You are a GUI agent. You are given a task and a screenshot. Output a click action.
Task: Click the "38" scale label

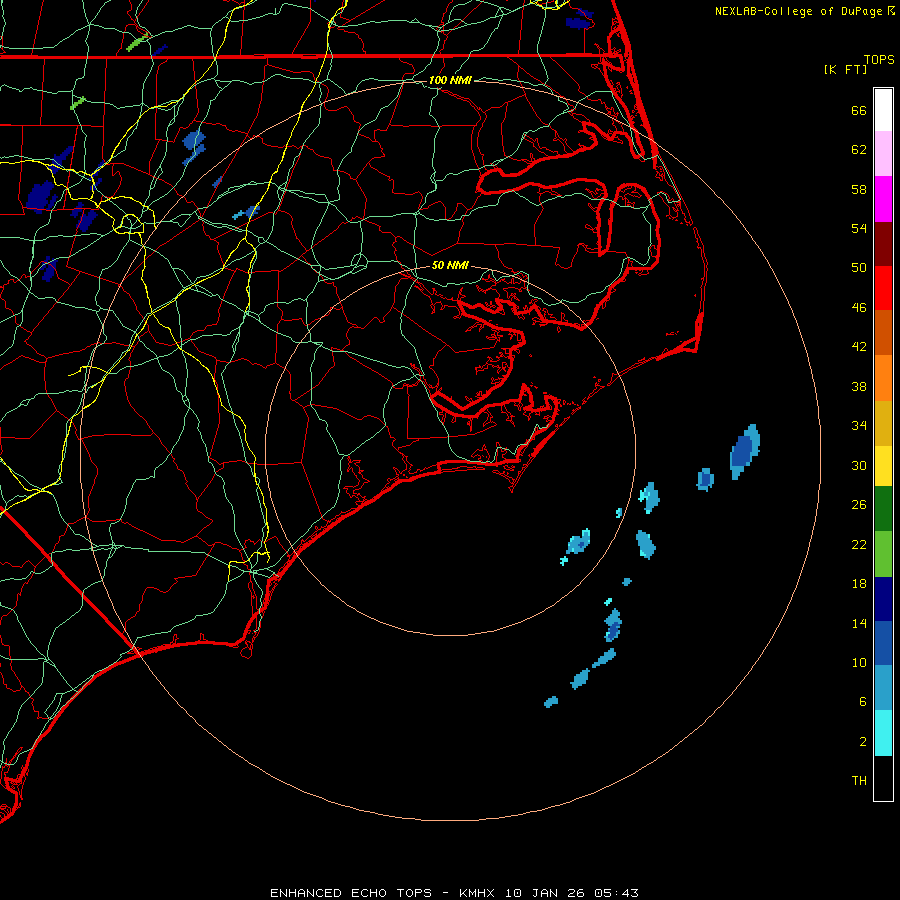click(x=859, y=387)
